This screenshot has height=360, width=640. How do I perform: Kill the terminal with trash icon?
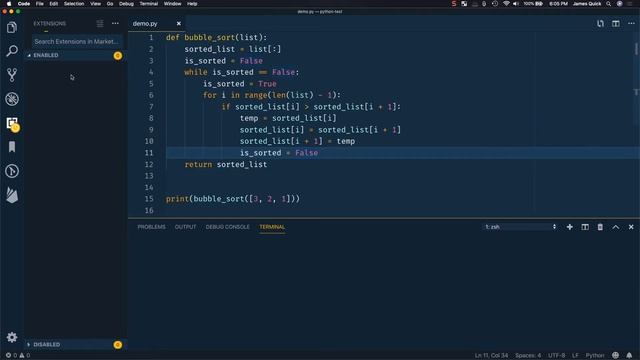click(x=600, y=227)
